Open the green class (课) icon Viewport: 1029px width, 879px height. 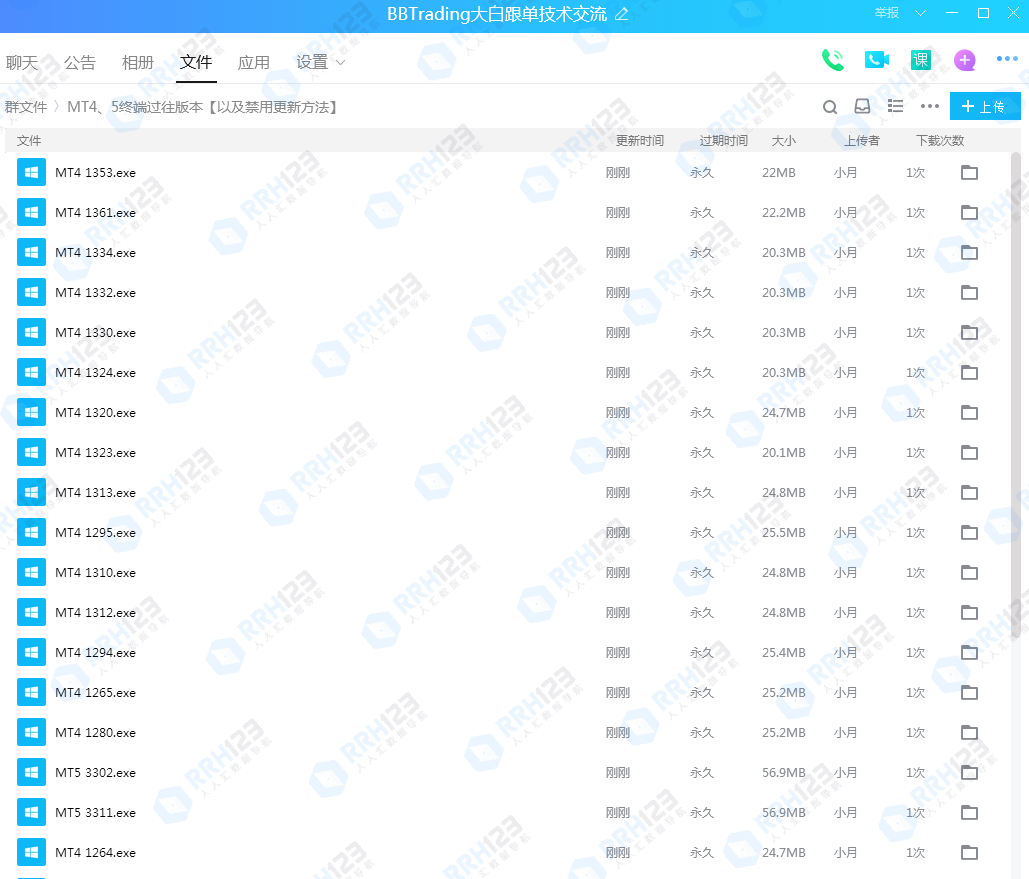(921, 60)
